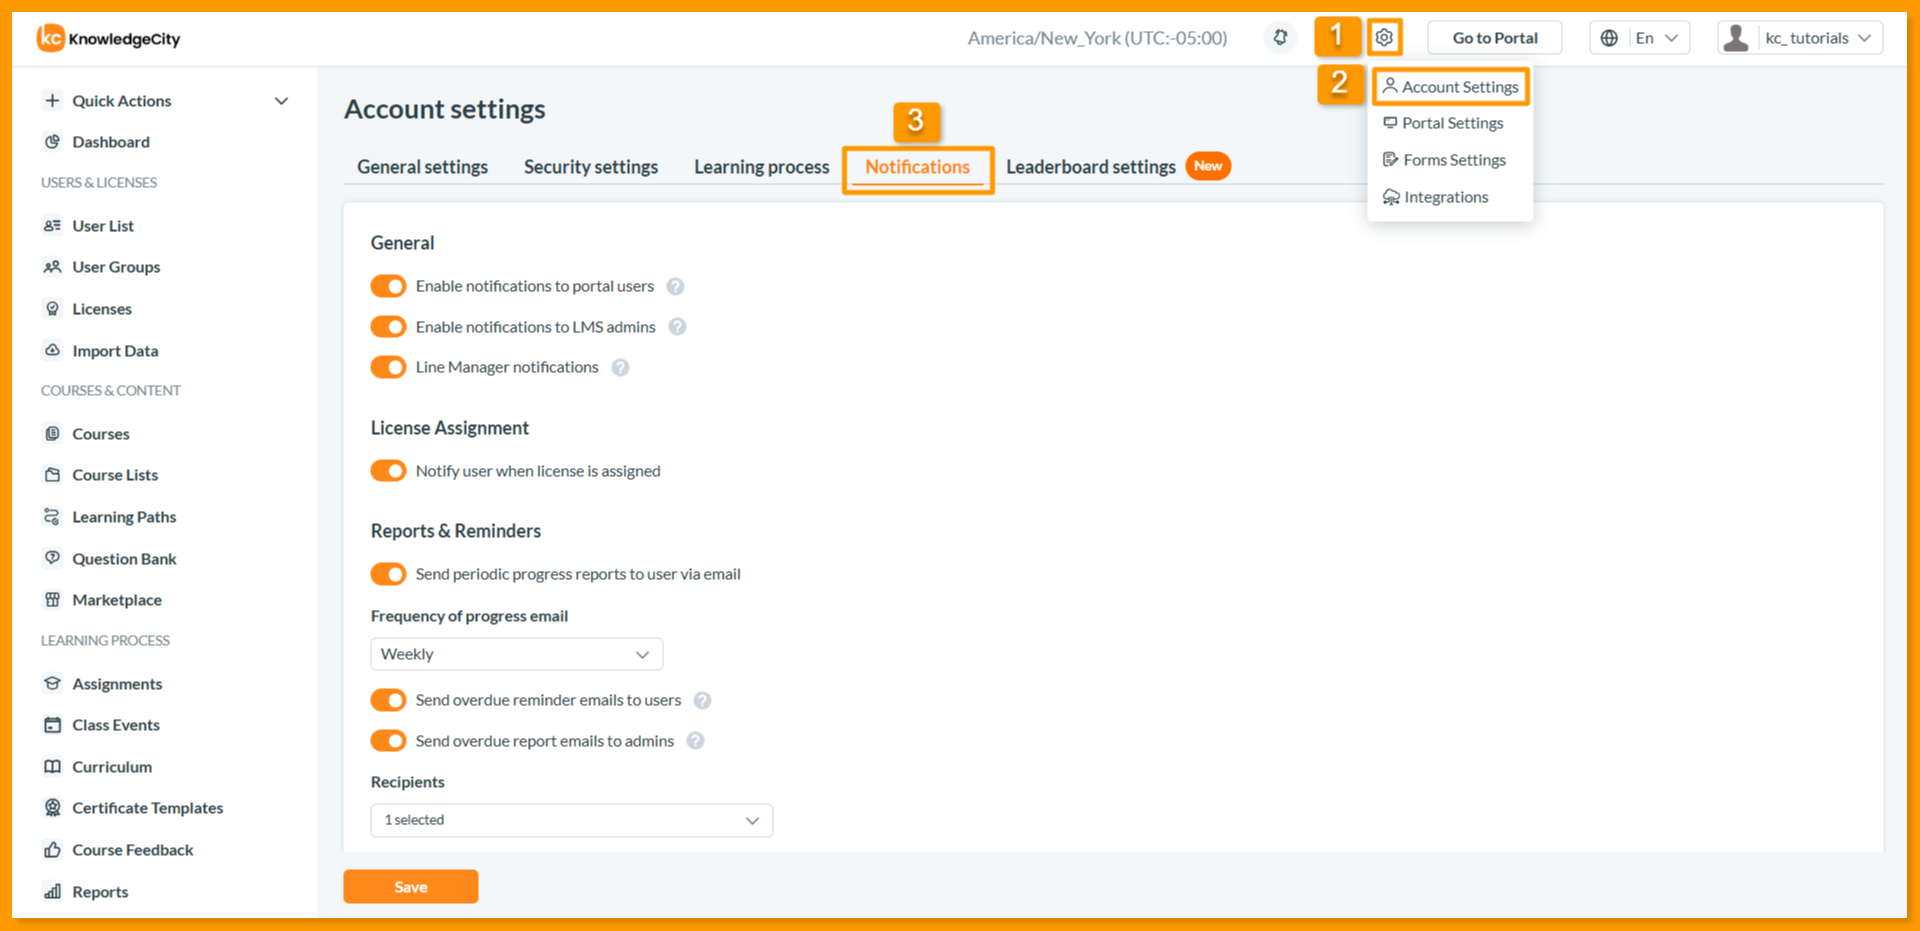Viewport: 1920px width, 931px height.
Task: Switch to Leaderboard settings tab
Action: click(1091, 167)
